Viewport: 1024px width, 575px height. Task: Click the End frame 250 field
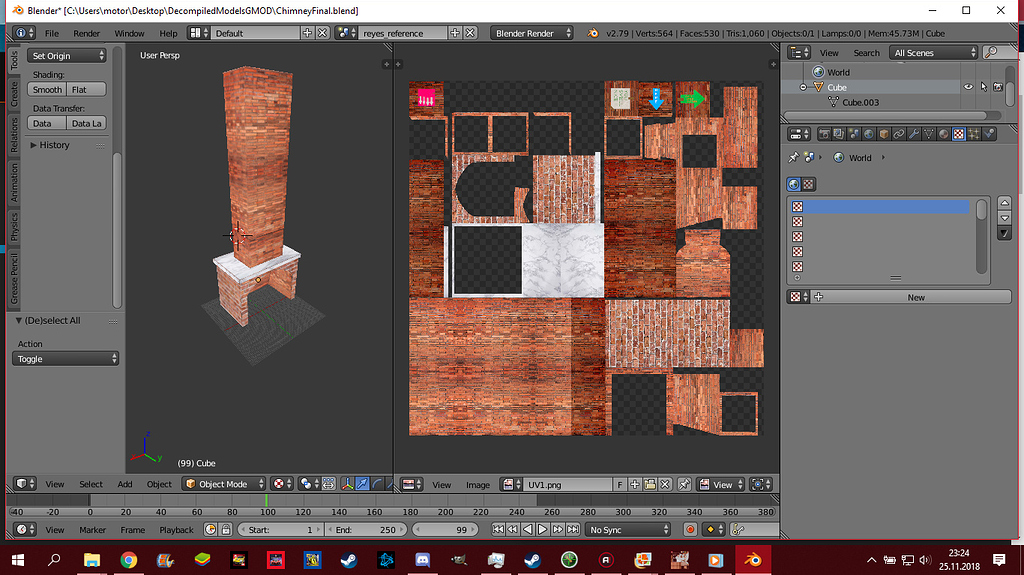pyautogui.click(x=366, y=529)
